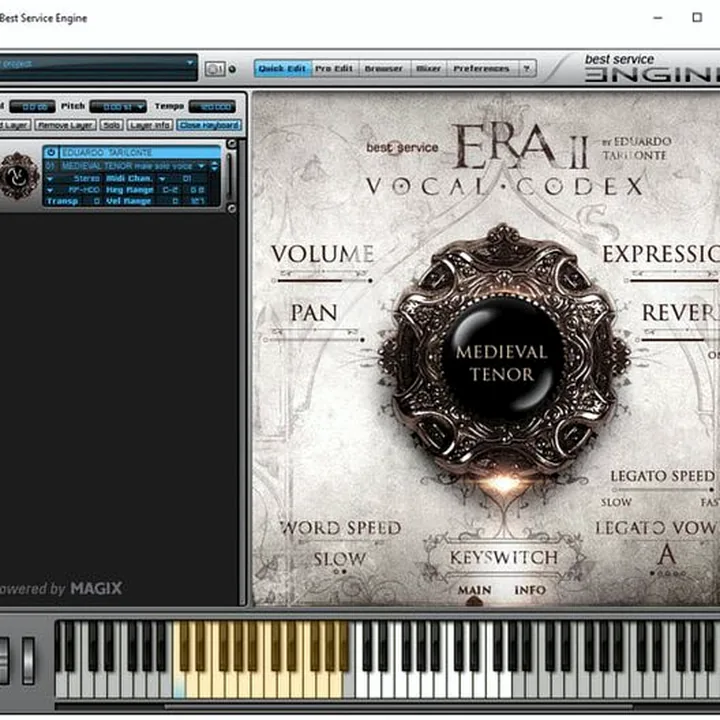
Task: Maximize the Best Service Engine window
Action: pos(697,17)
